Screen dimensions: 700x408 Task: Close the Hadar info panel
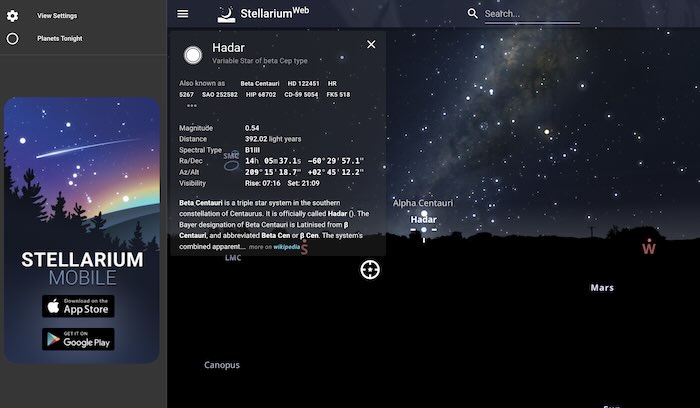(371, 44)
